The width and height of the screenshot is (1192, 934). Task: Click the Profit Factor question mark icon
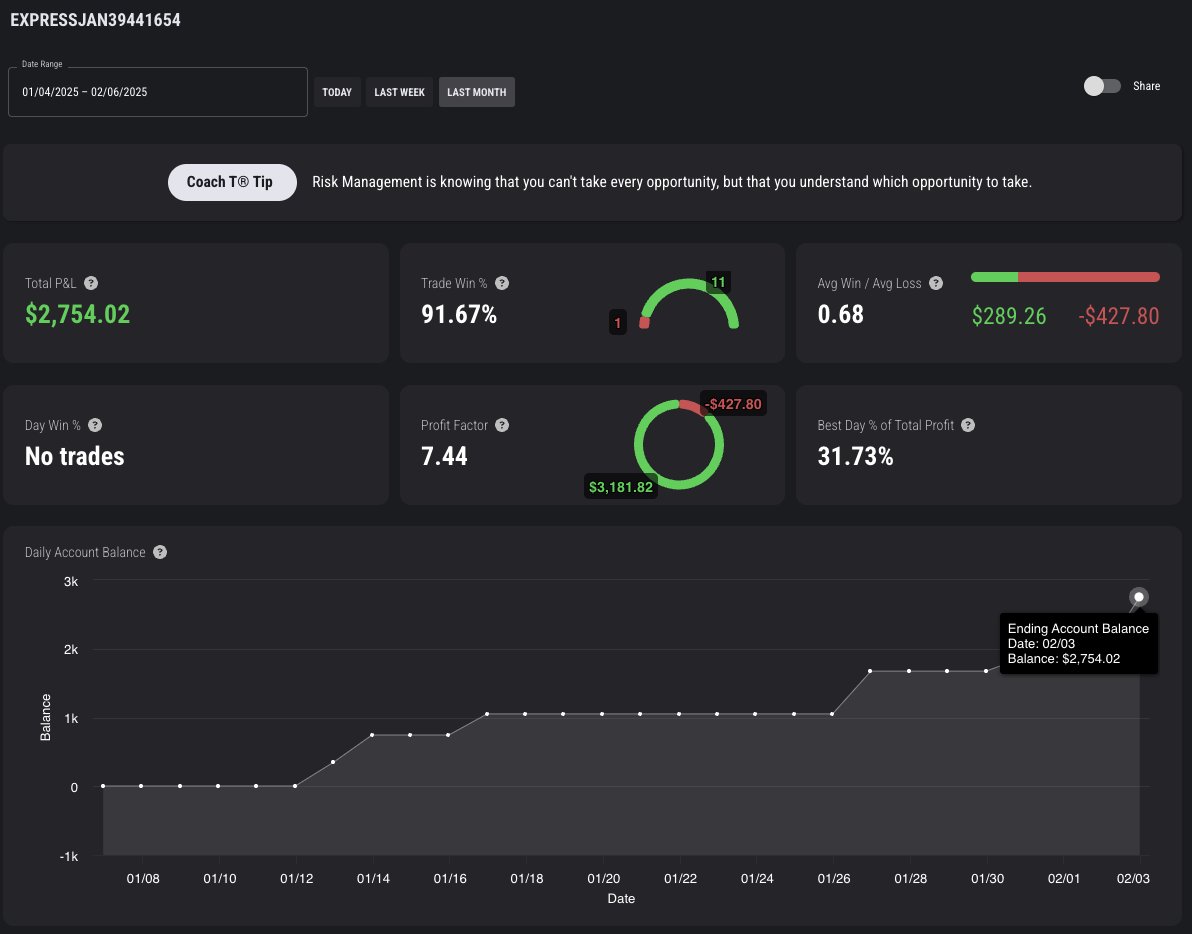point(502,426)
